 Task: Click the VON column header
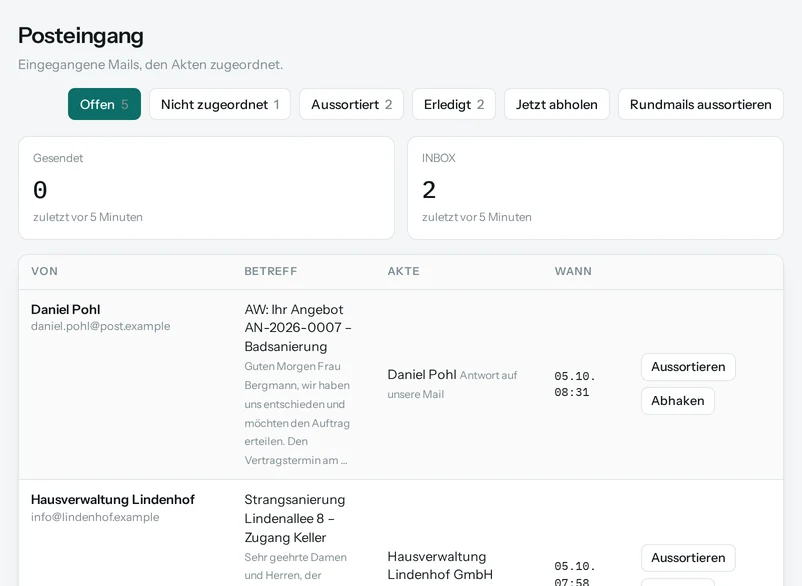click(44, 271)
